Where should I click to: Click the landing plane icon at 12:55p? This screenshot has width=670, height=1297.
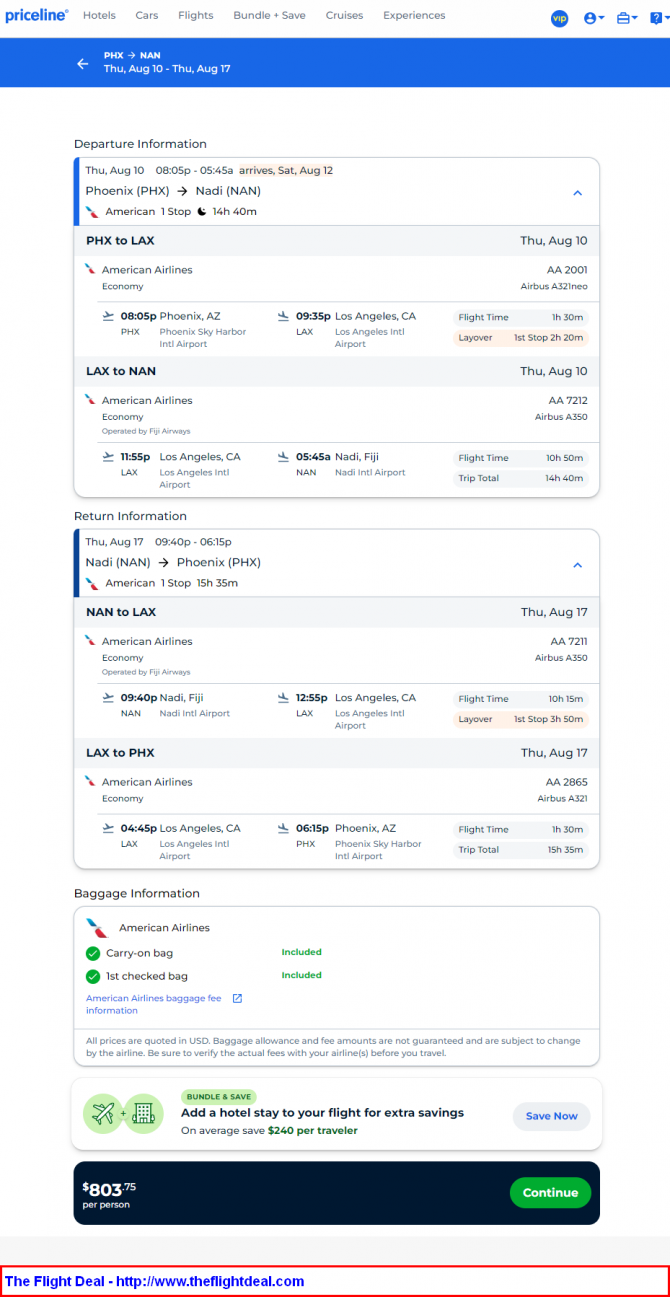pyautogui.click(x=283, y=698)
